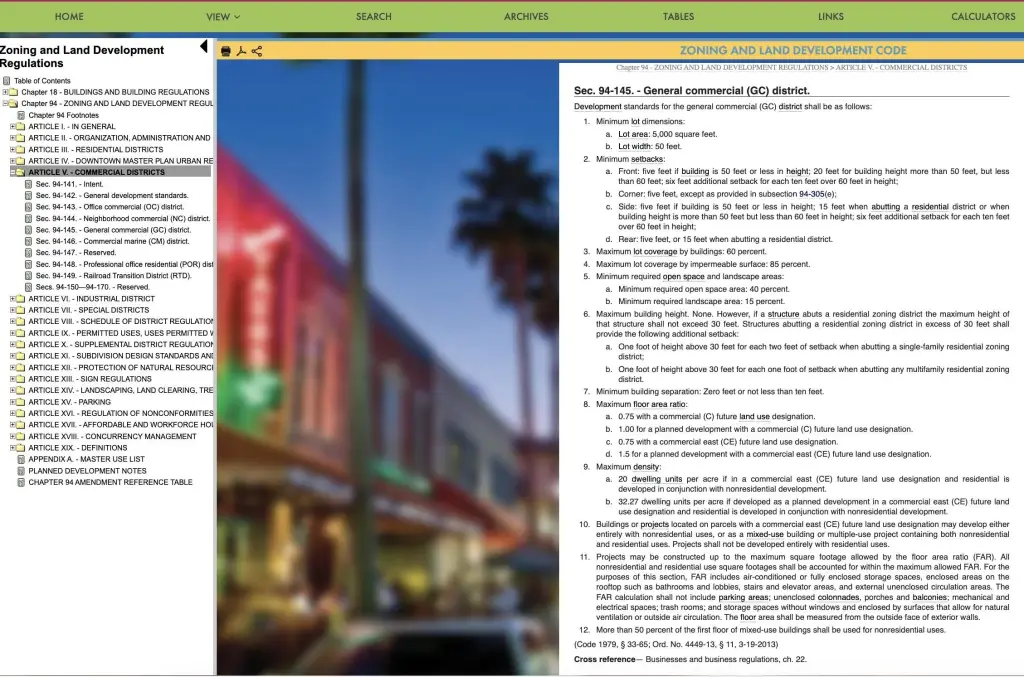
Task: Collapse the Chapter 94 tree node
Action: (x=5, y=103)
